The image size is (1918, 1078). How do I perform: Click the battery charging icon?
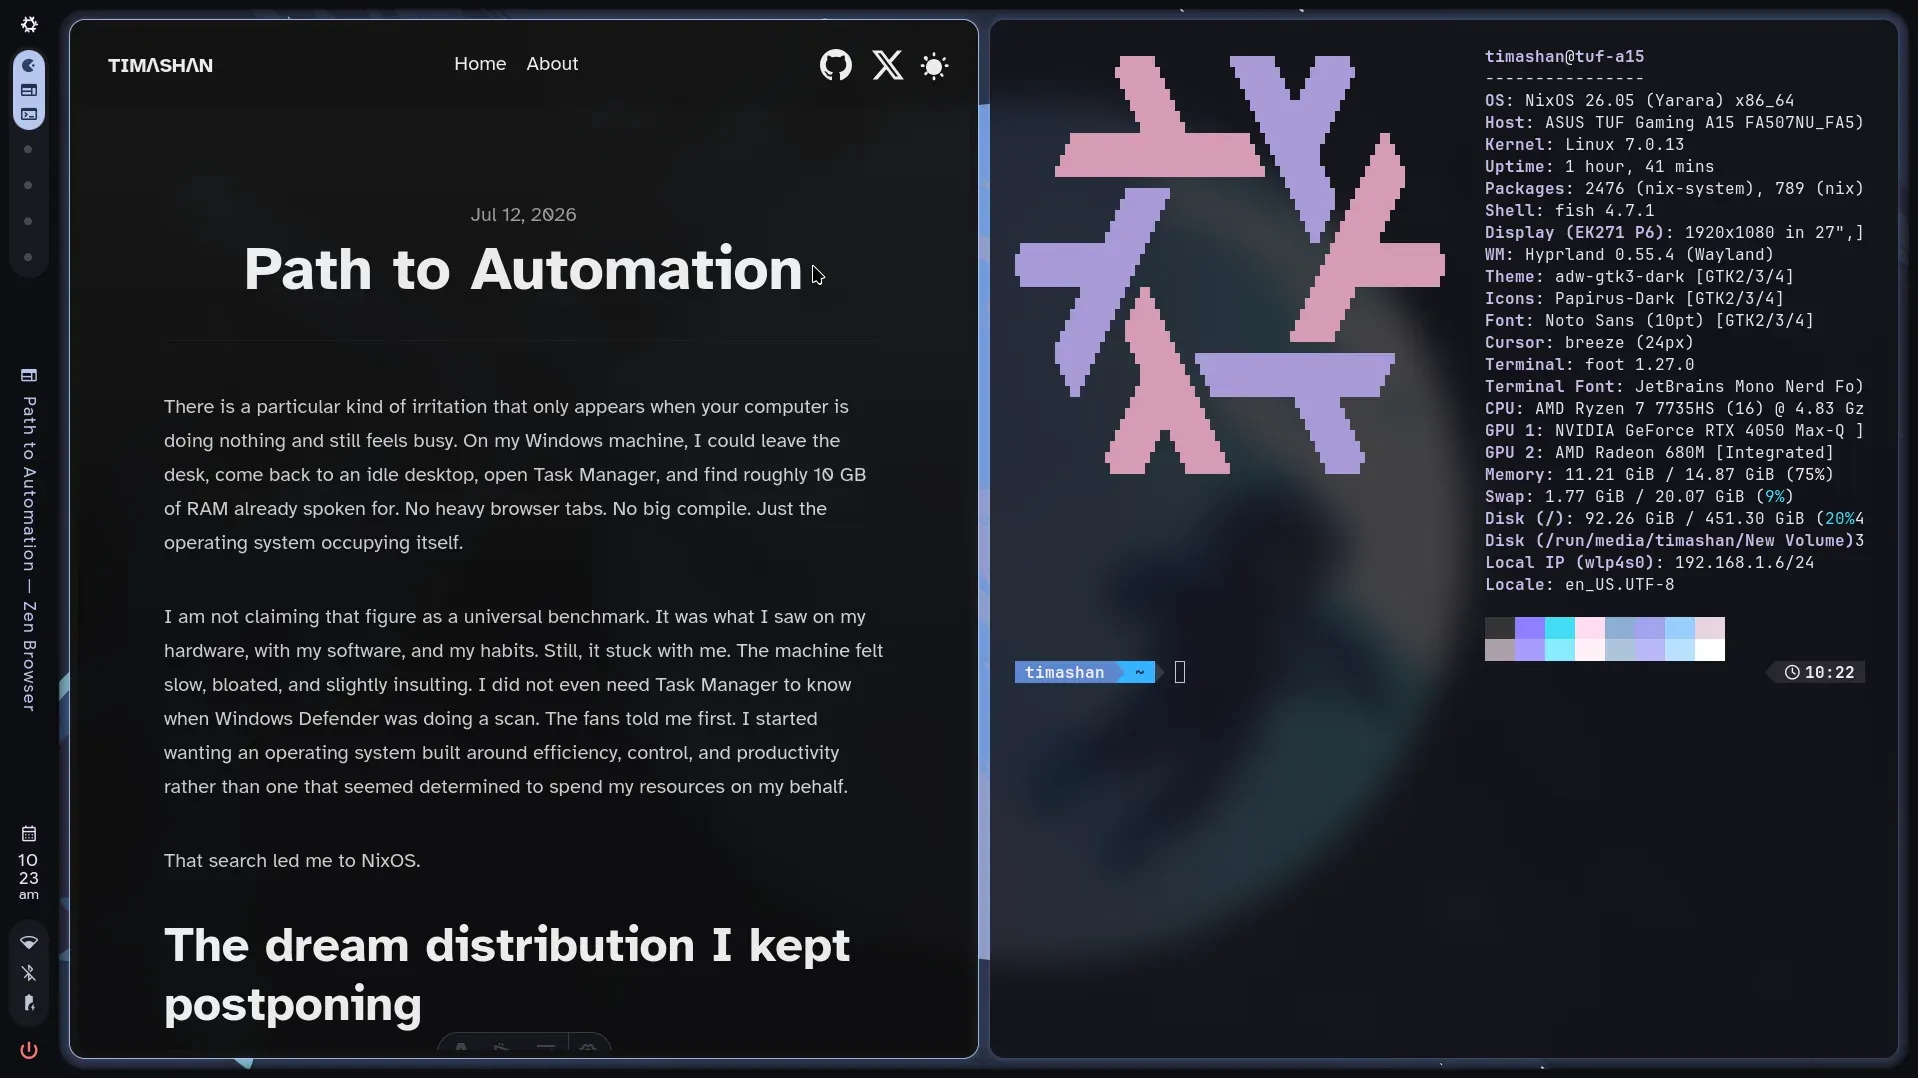click(29, 1003)
